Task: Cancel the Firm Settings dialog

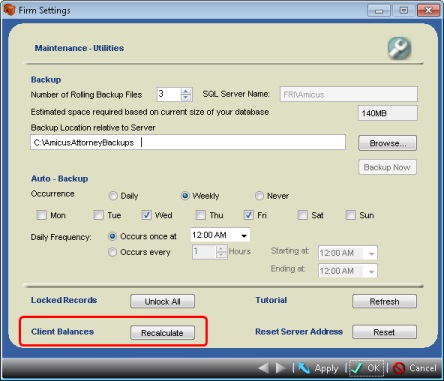Action: point(415,368)
